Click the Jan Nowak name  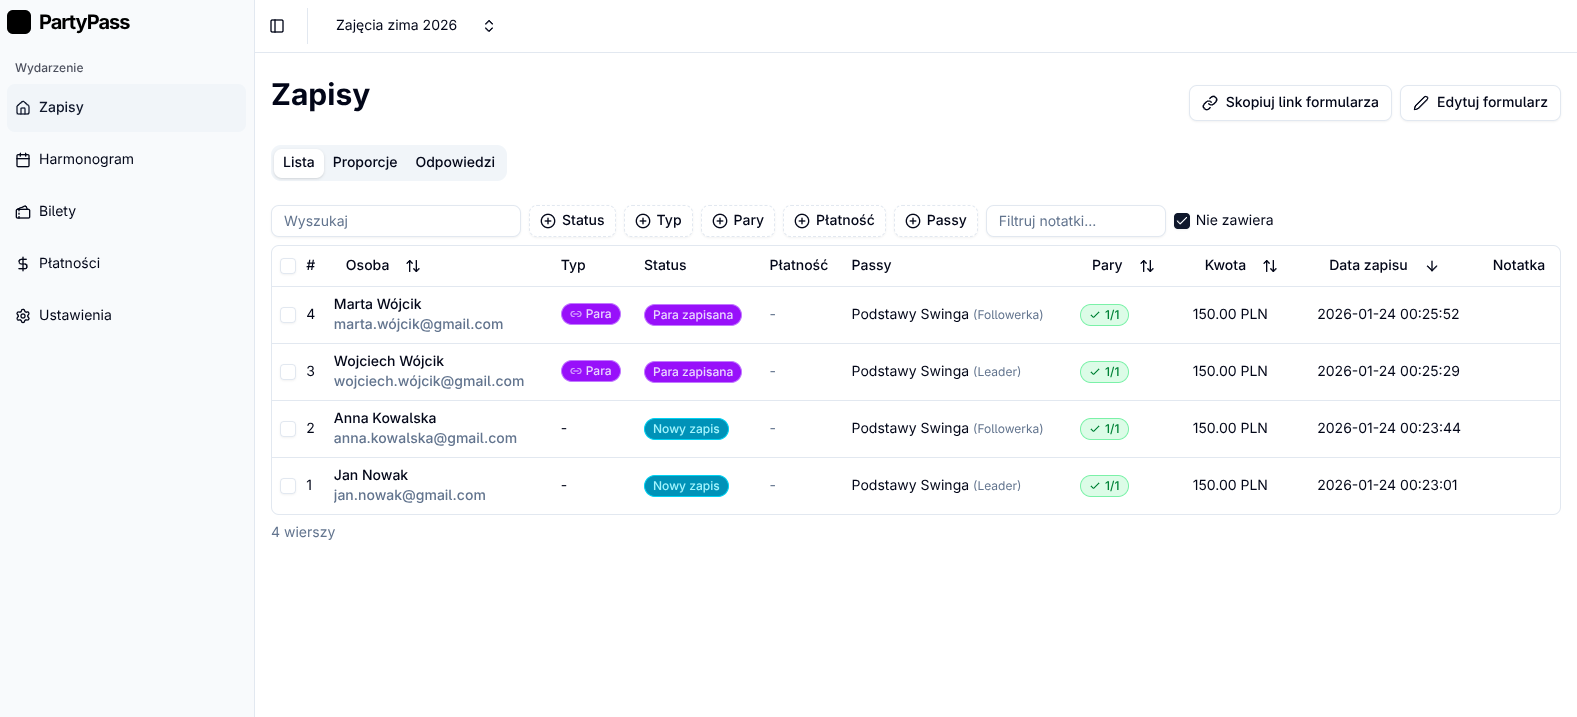pyautogui.click(x=371, y=476)
